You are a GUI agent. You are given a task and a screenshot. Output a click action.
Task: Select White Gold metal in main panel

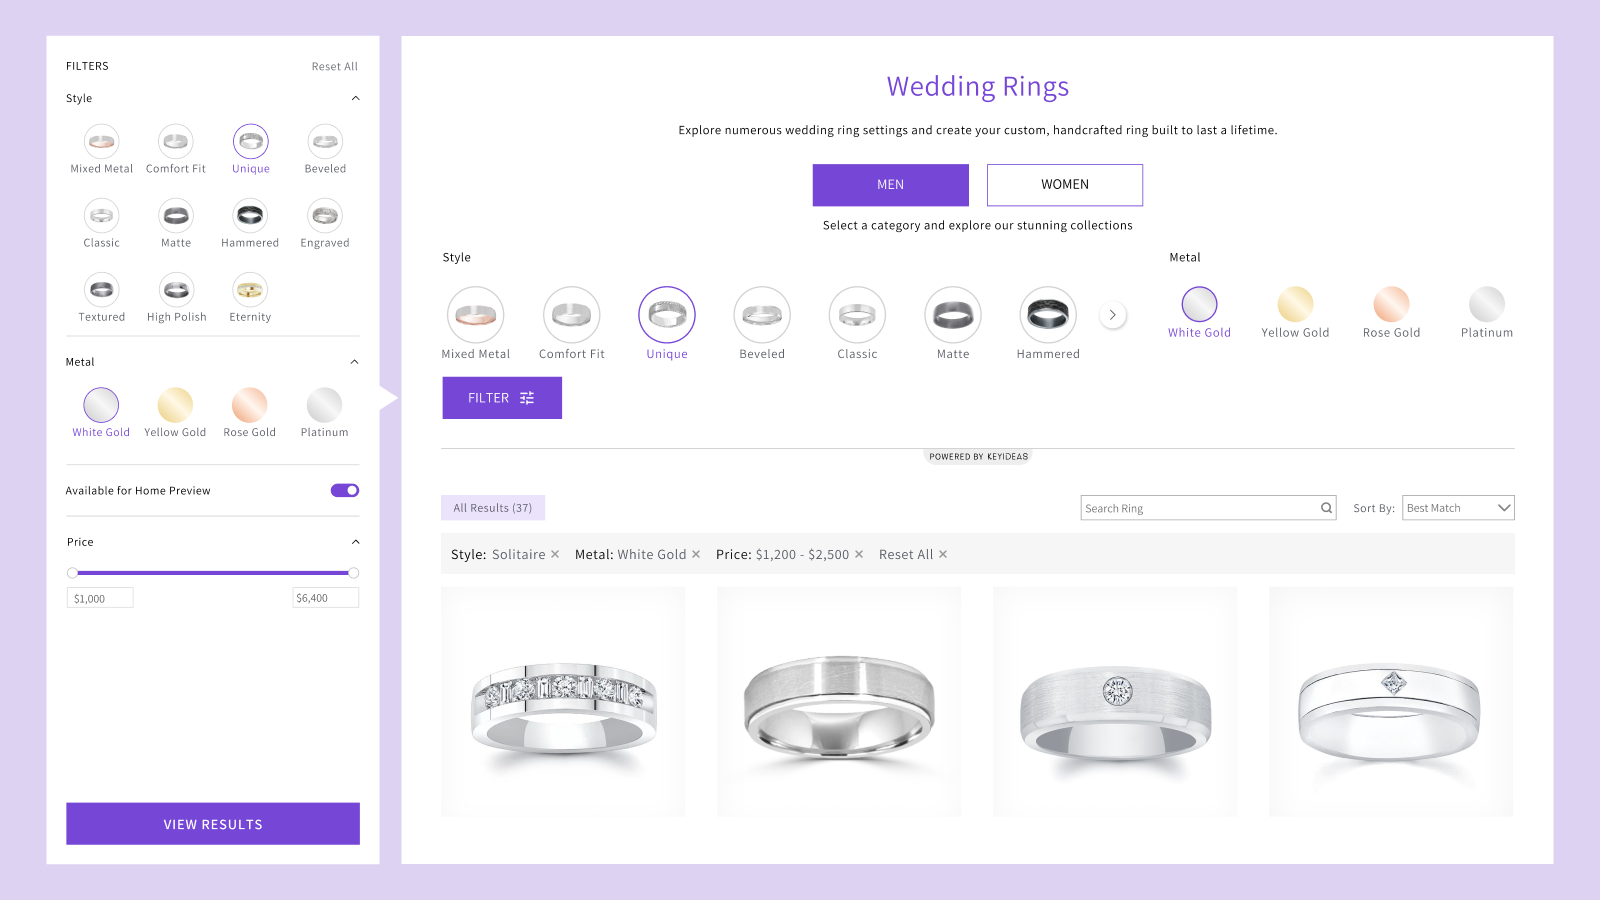point(1199,304)
